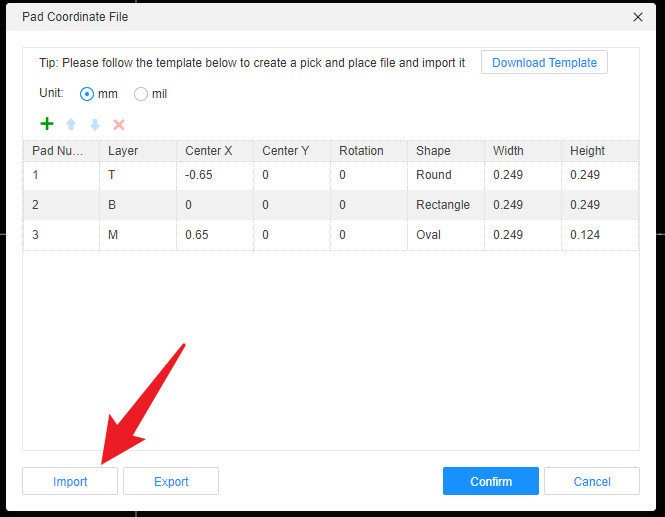The height and width of the screenshot is (517, 665).
Task: Click the move row down arrow icon
Action: pos(95,124)
